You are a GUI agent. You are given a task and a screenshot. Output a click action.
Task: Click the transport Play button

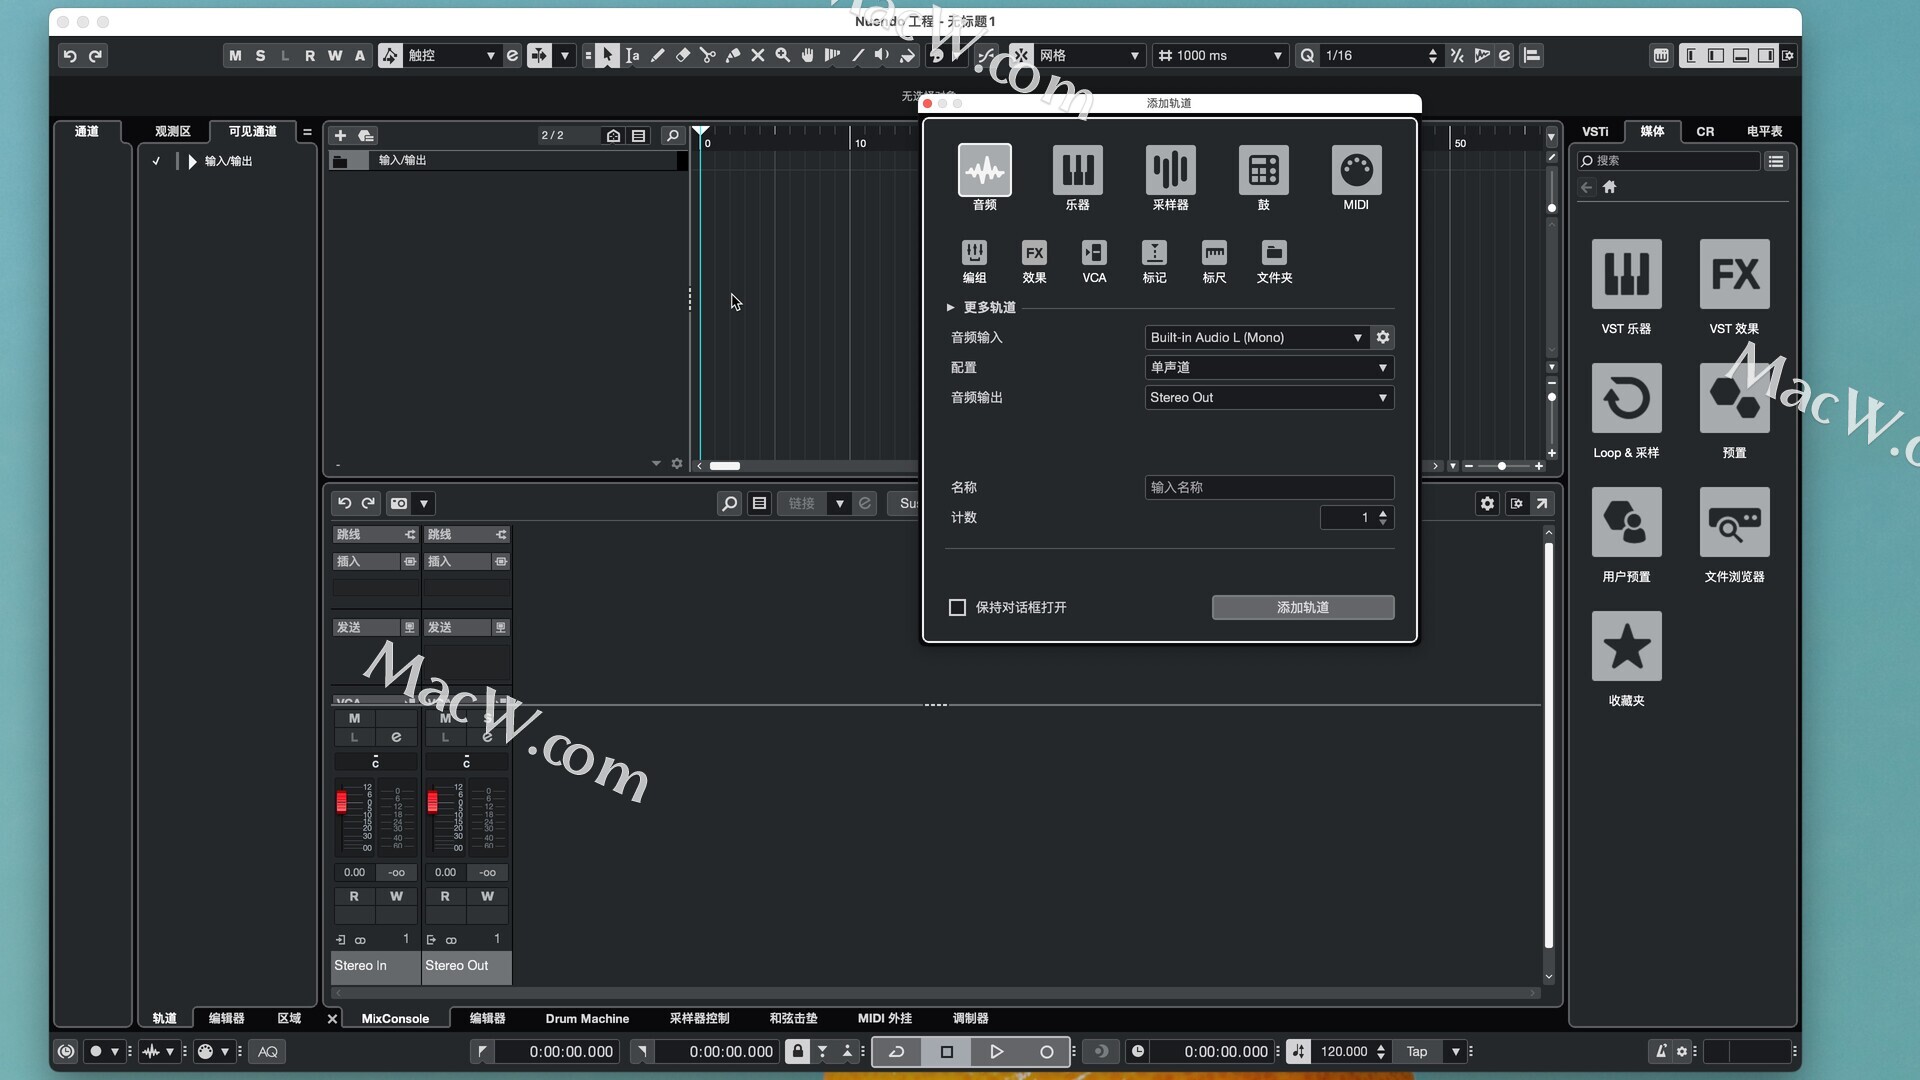coord(996,1051)
